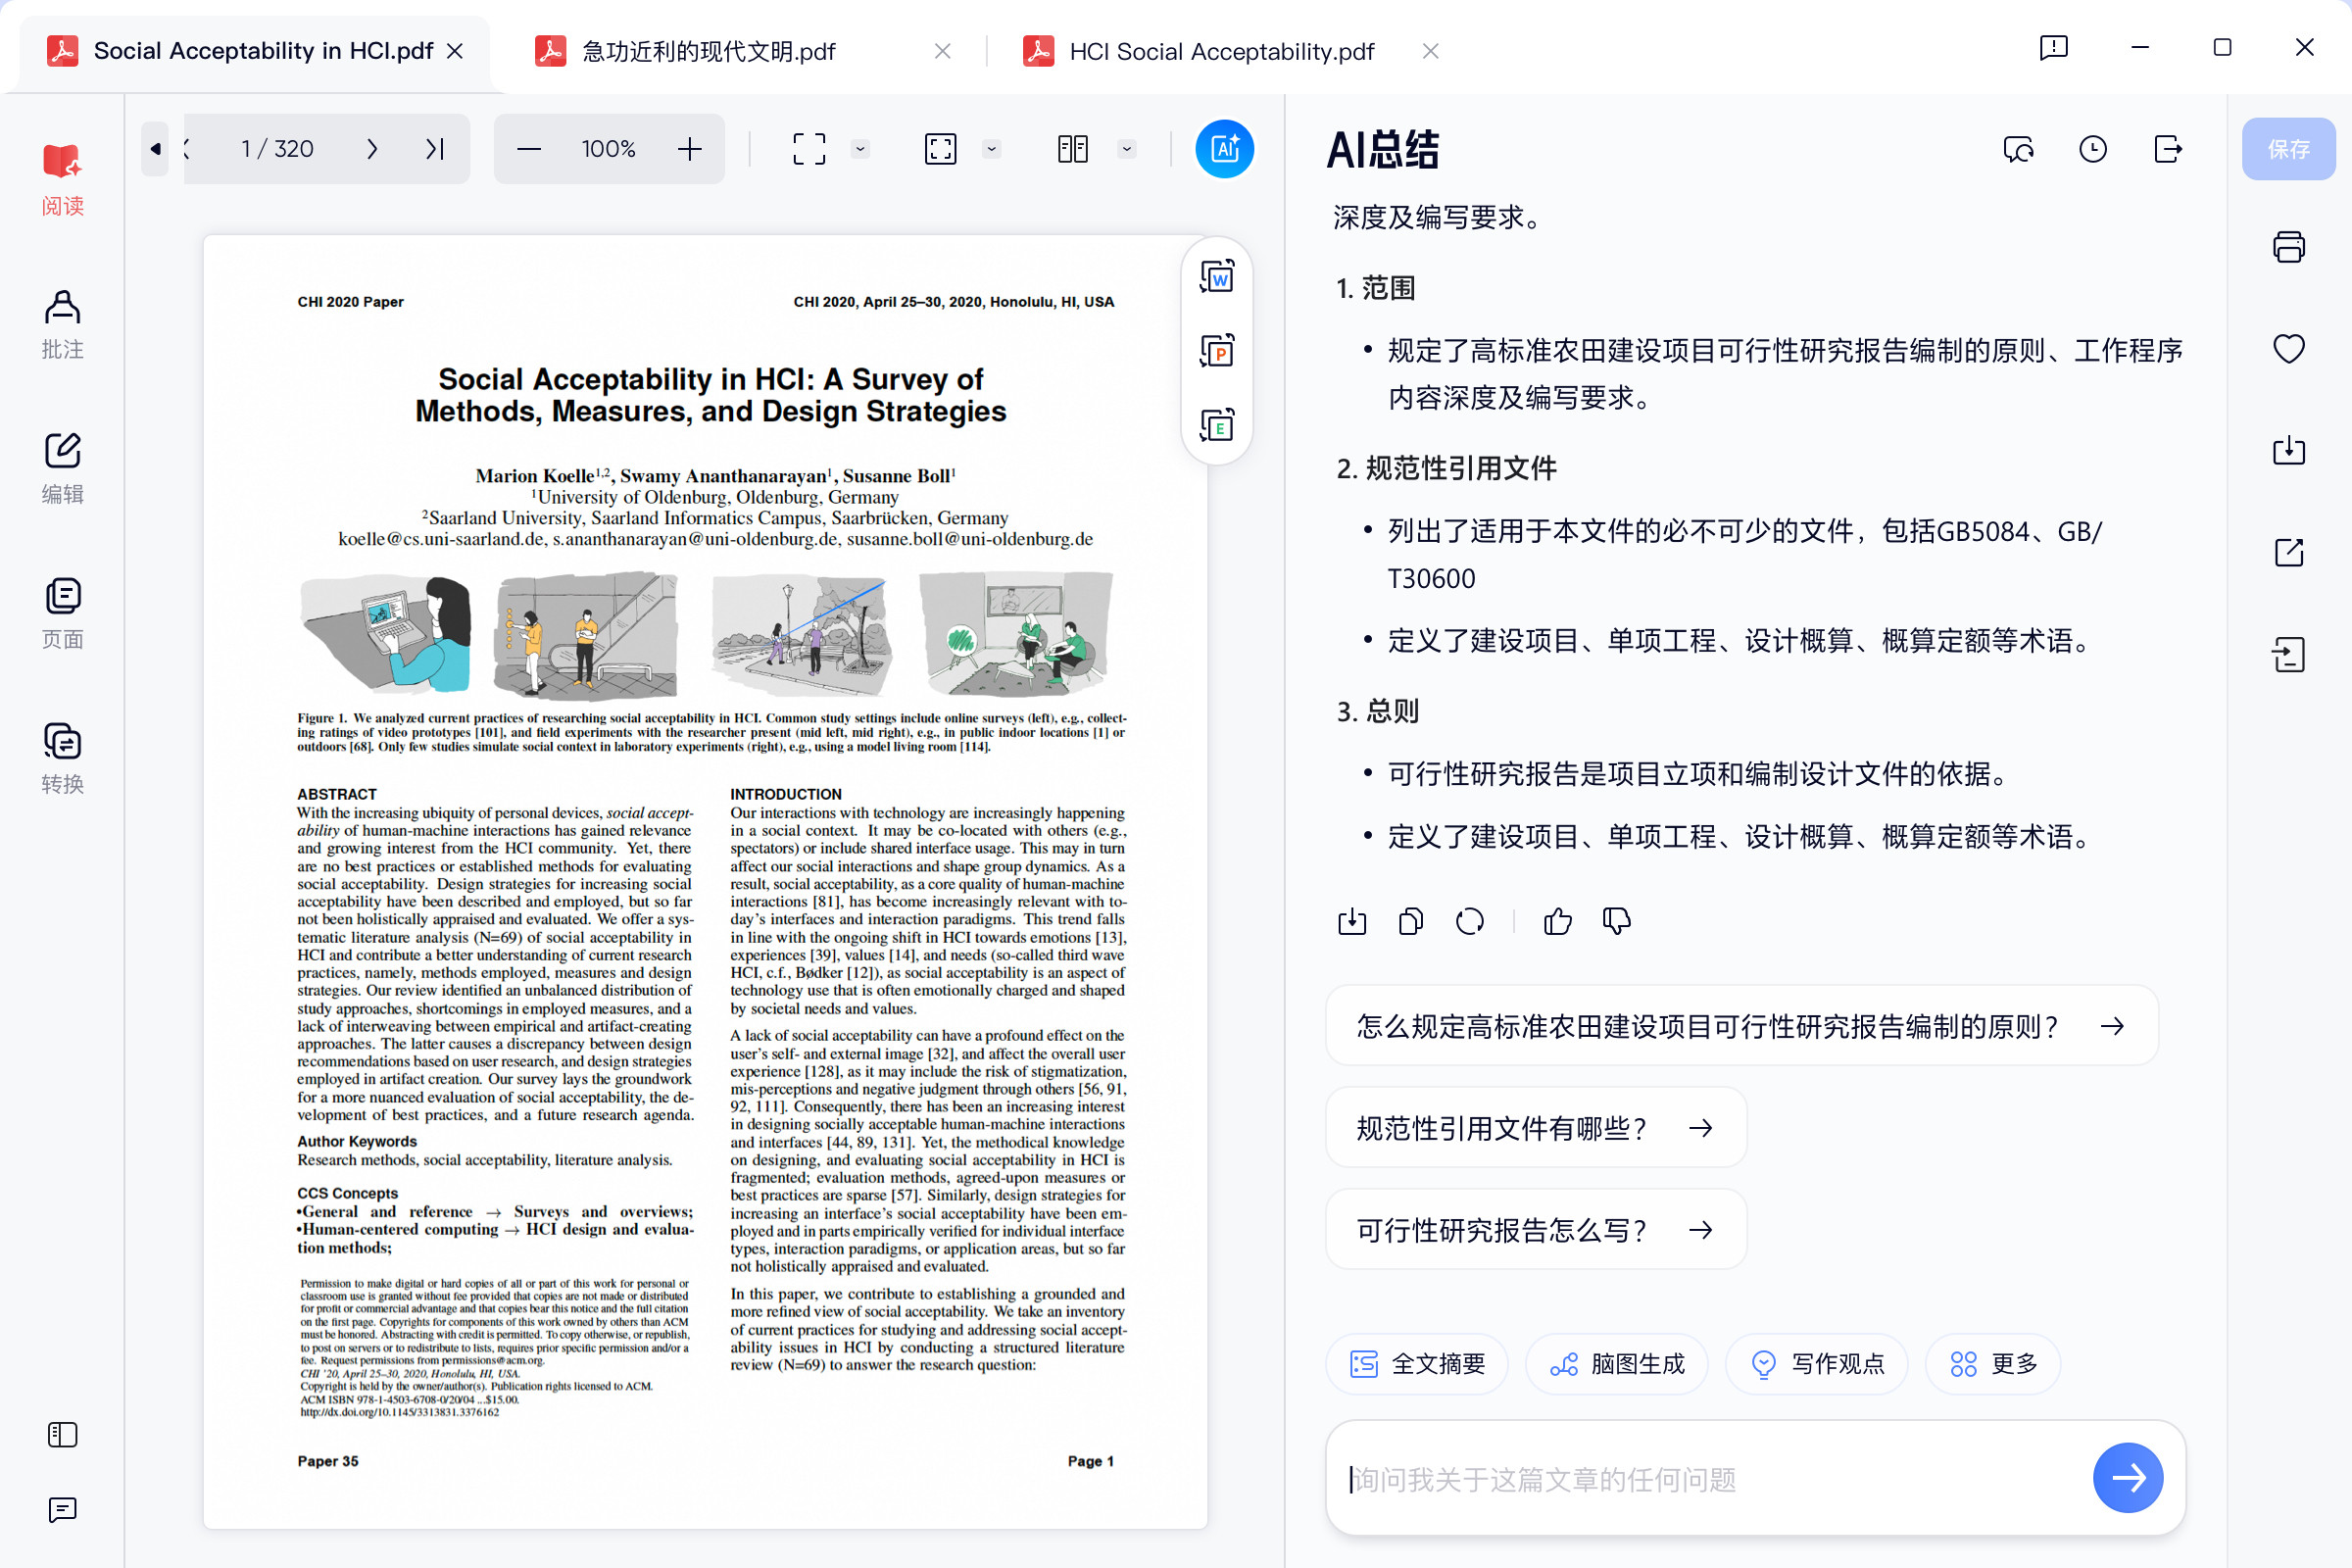Jump to the last page
The image size is (2352, 1568).
coord(435,149)
